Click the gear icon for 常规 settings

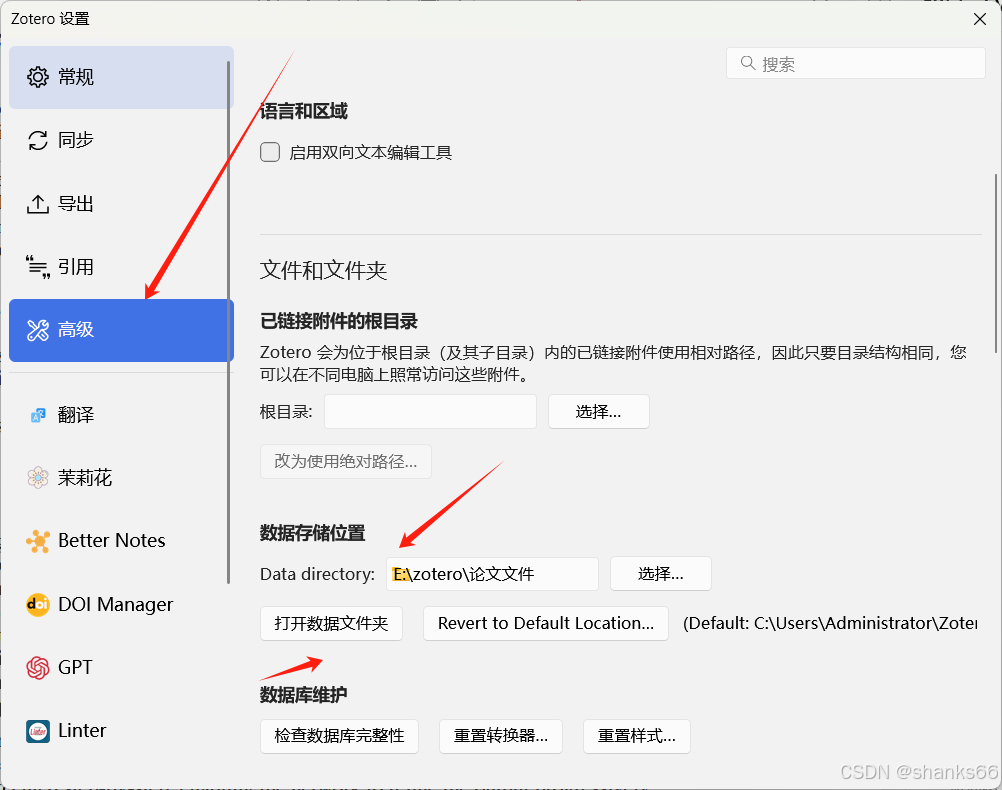(x=38, y=77)
